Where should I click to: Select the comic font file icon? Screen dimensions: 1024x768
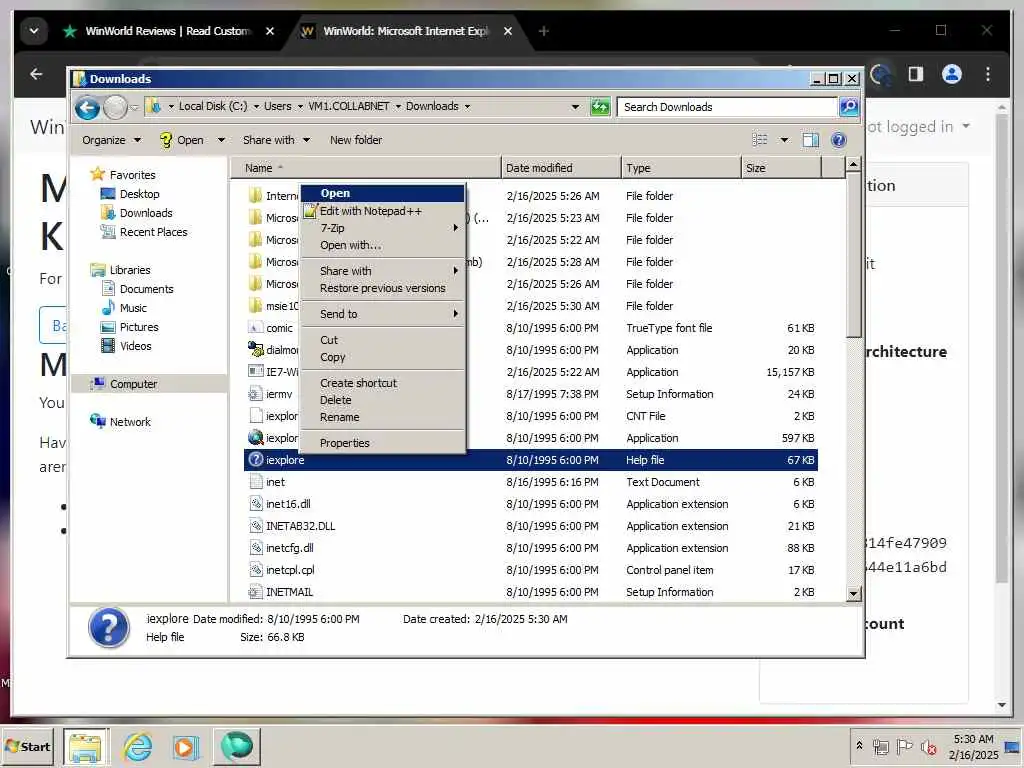[255, 328]
